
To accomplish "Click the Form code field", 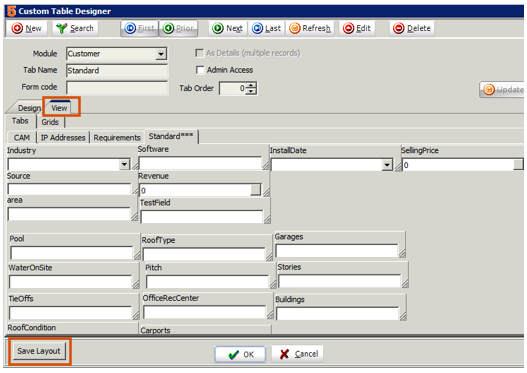I will pyautogui.click(x=117, y=87).
